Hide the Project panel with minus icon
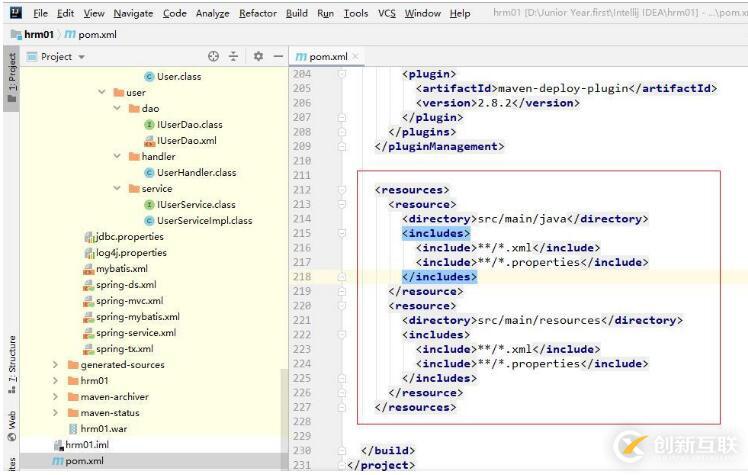 (277, 57)
